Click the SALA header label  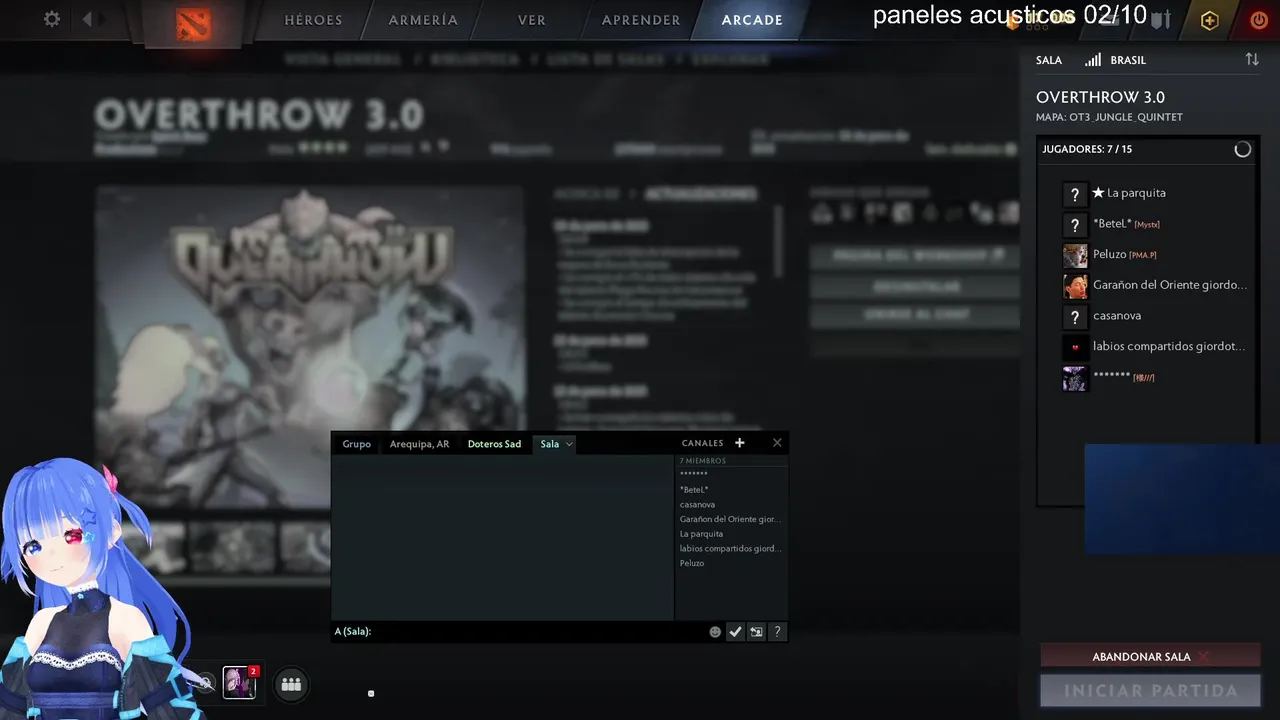coord(1049,60)
